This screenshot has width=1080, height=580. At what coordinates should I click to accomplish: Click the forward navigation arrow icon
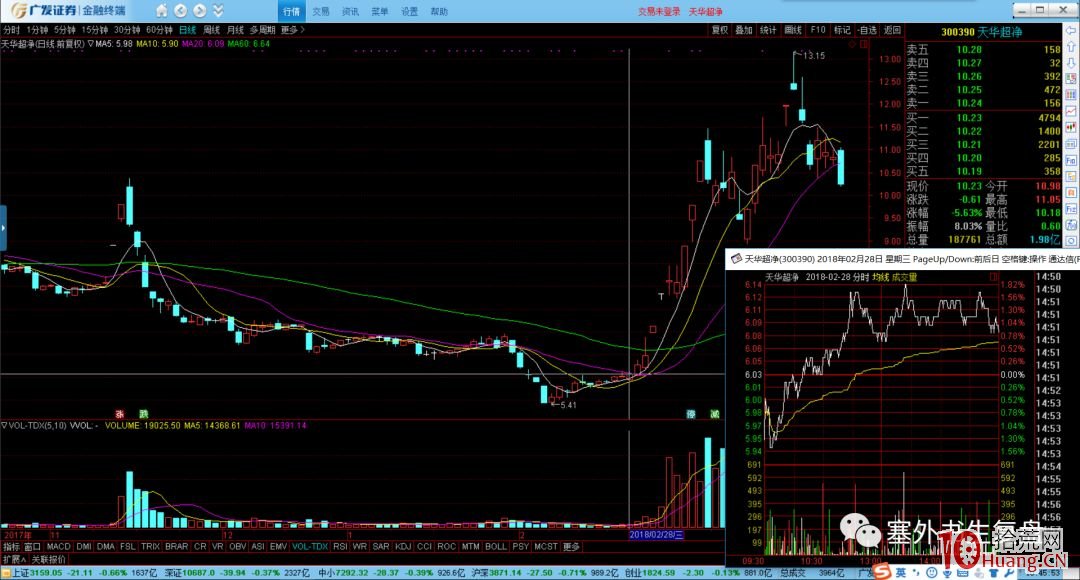199,10
